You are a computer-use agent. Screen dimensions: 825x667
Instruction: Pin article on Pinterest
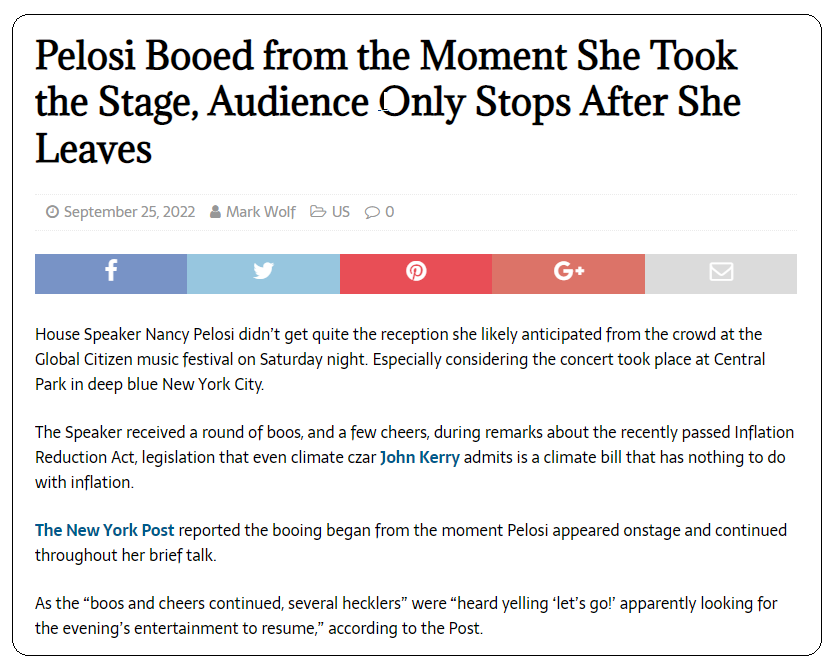pyautogui.click(x=416, y=274)
